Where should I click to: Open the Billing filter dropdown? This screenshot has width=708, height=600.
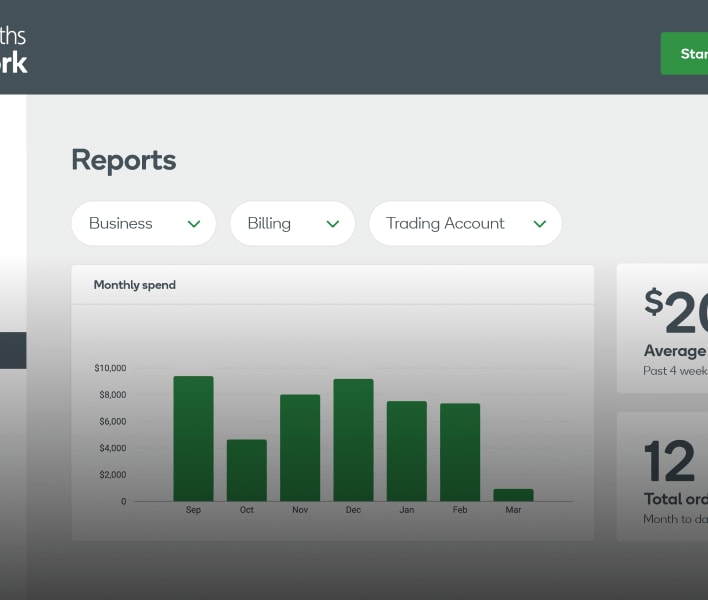click(x=292, y=224)
